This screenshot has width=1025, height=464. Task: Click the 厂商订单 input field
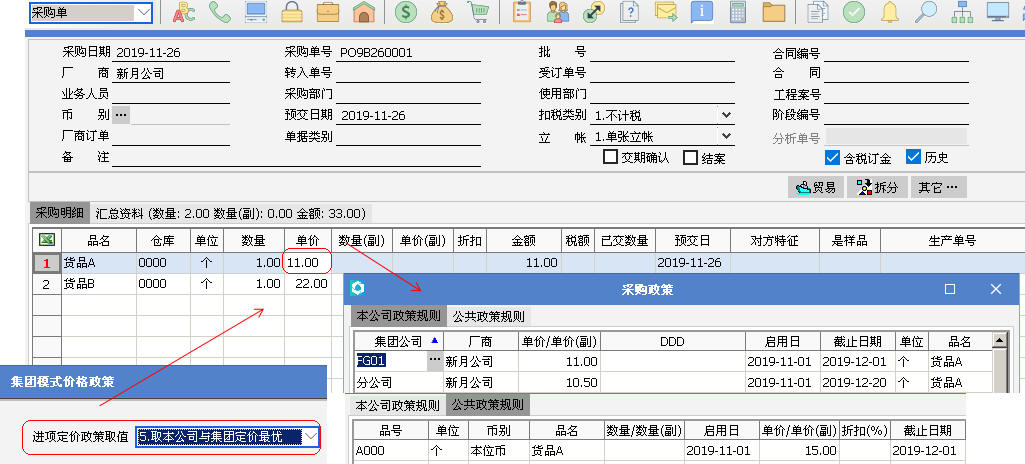[x=170, y=137]
